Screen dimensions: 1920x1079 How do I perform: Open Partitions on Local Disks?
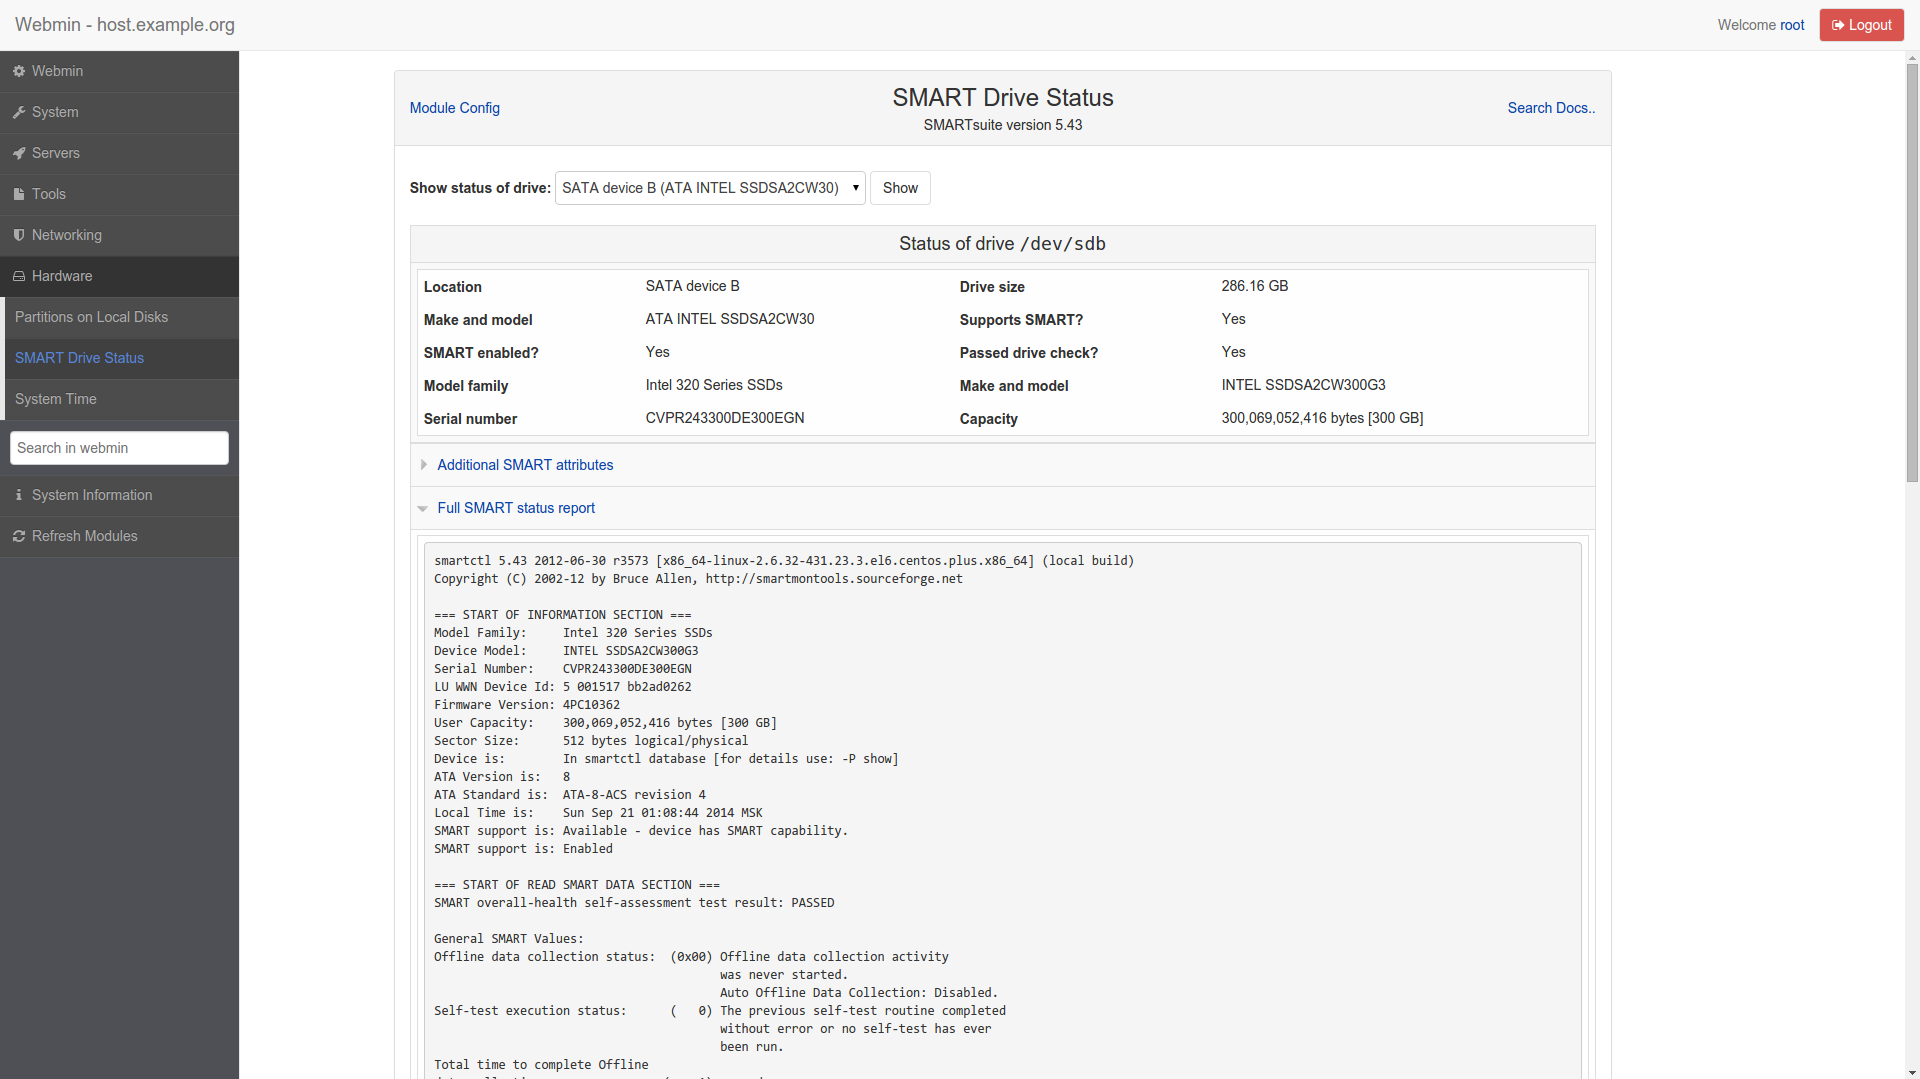91,317
